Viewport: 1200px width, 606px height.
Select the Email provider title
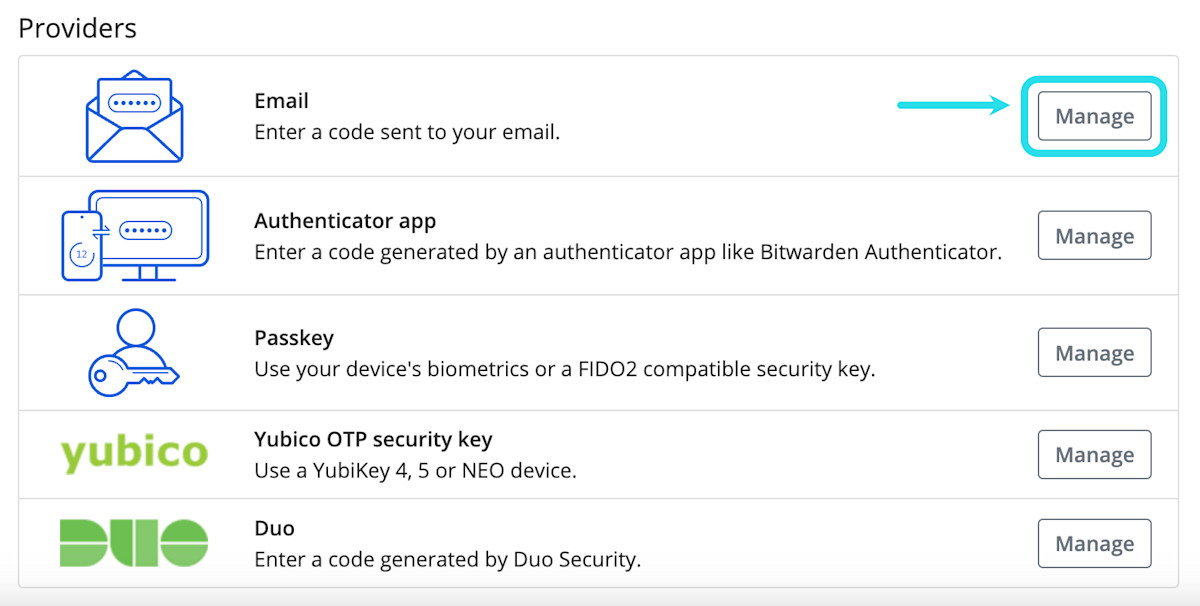[x=281, y=101]
